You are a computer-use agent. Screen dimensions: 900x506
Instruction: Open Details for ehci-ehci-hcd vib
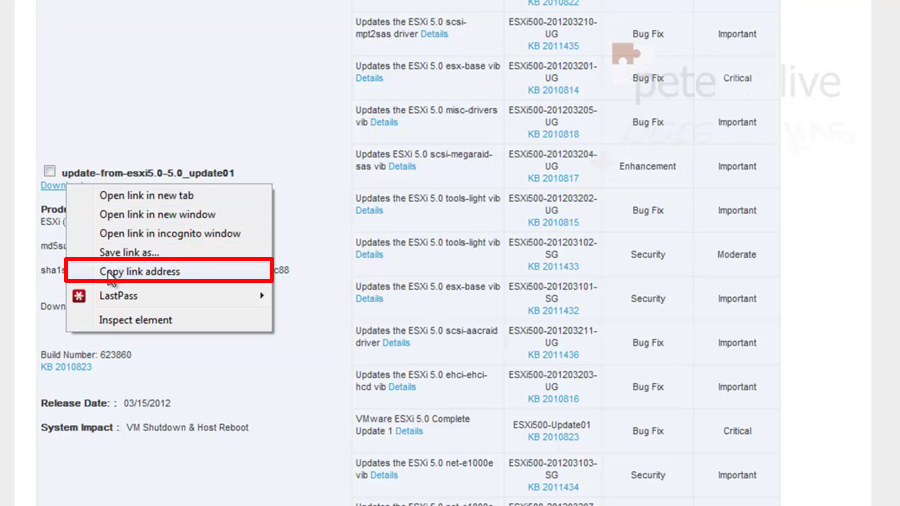coord(402,387)
